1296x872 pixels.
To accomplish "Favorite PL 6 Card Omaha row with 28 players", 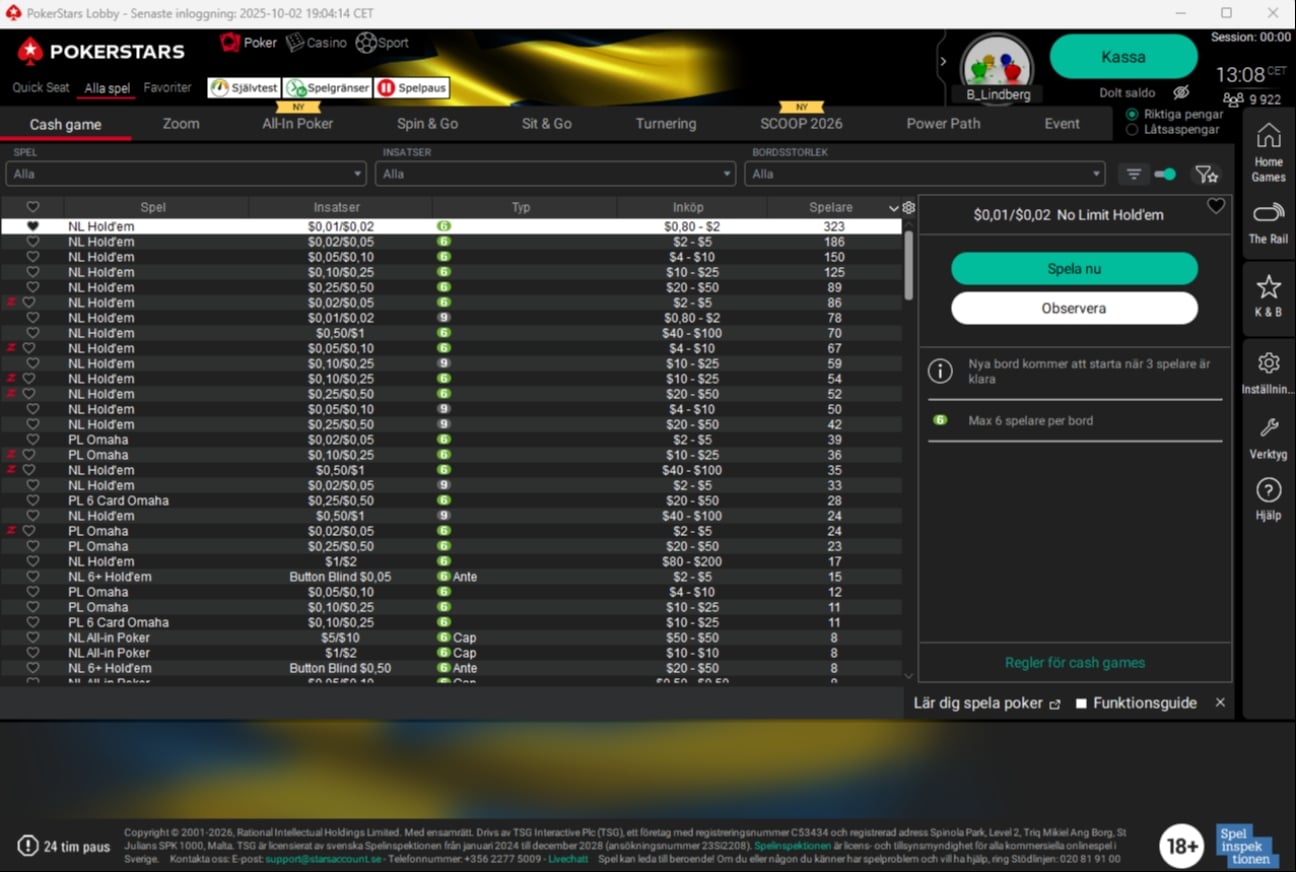I will coord(32,501).
